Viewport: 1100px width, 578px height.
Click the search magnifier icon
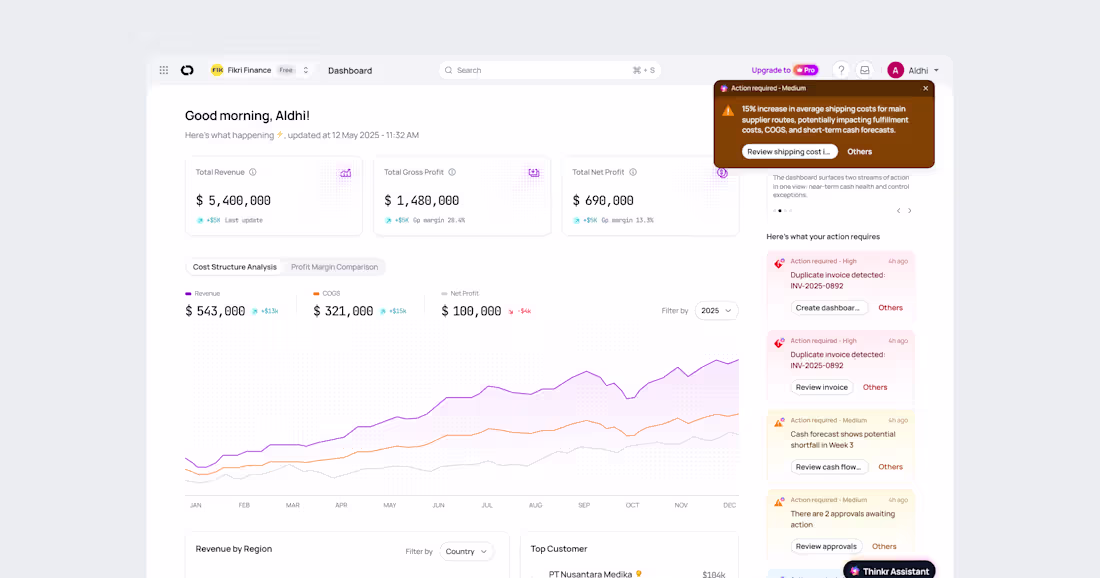click(x=448, y=70)
